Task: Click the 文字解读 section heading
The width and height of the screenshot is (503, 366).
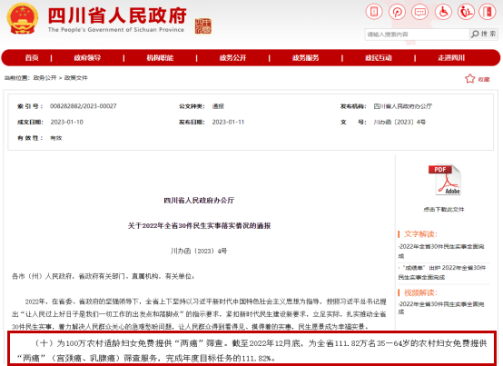Action: pos(421,234)
